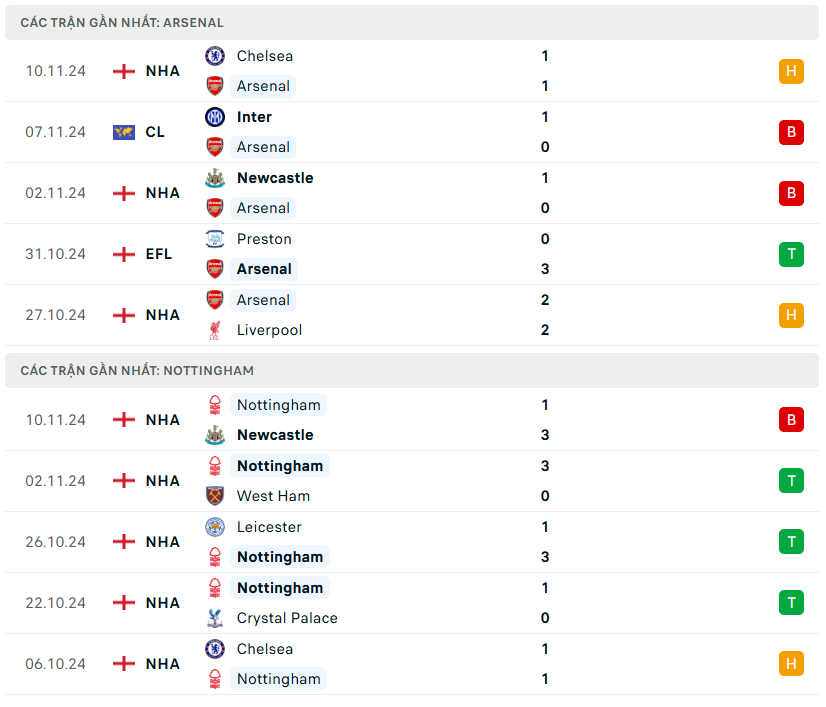Open the West Ham team link
This screenshot has height=707, width=826.
click(x=273, y=496)
